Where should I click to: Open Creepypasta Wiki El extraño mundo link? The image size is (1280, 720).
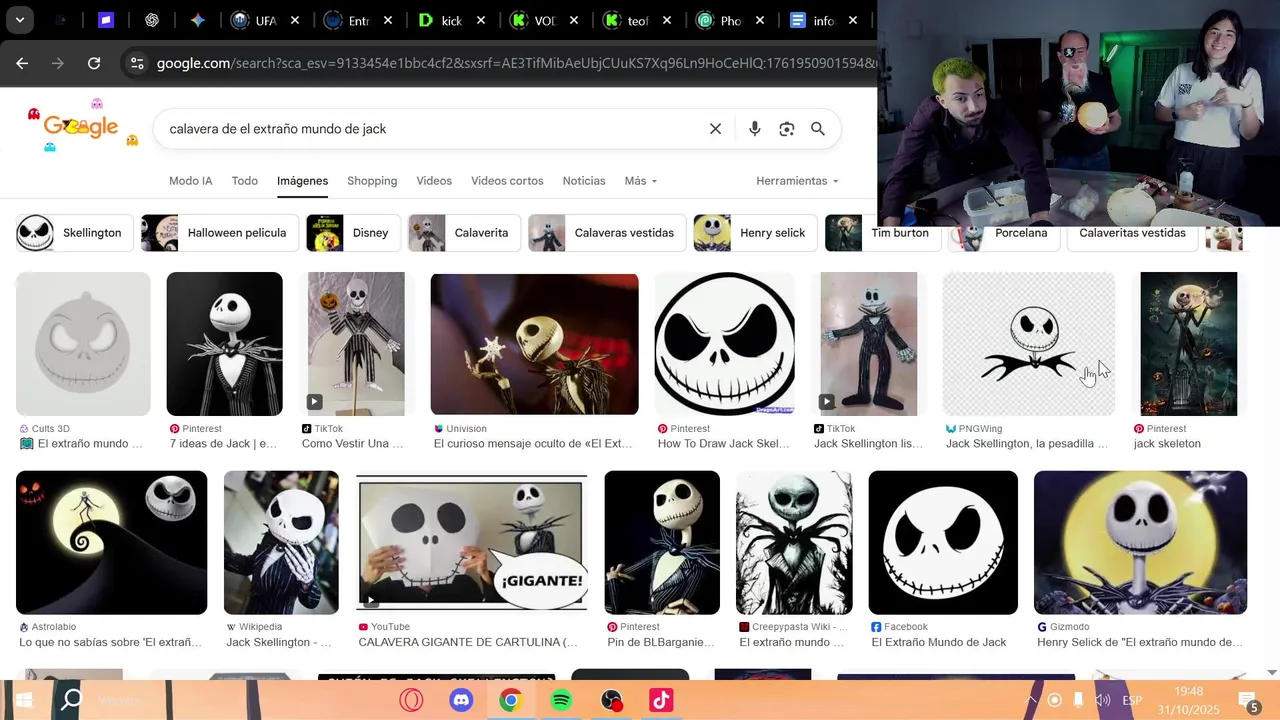(x=791, y=642)
